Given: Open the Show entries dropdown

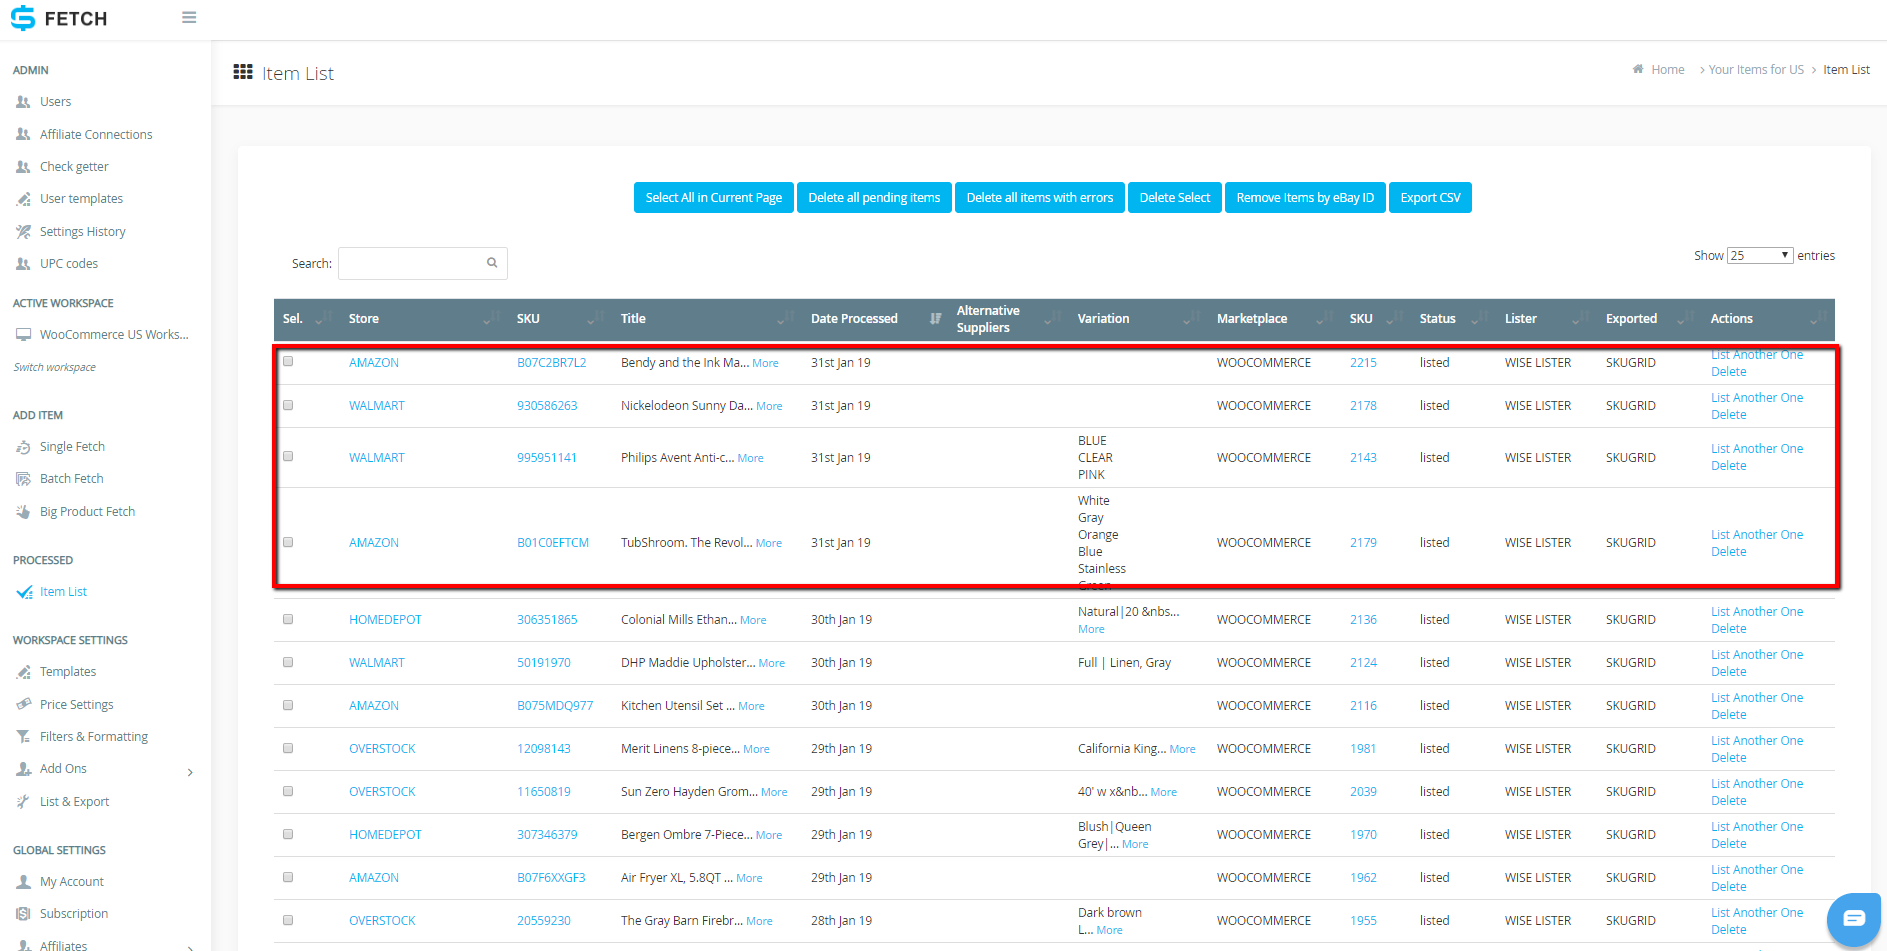Looking at the screenshot, I should 1760,255.
